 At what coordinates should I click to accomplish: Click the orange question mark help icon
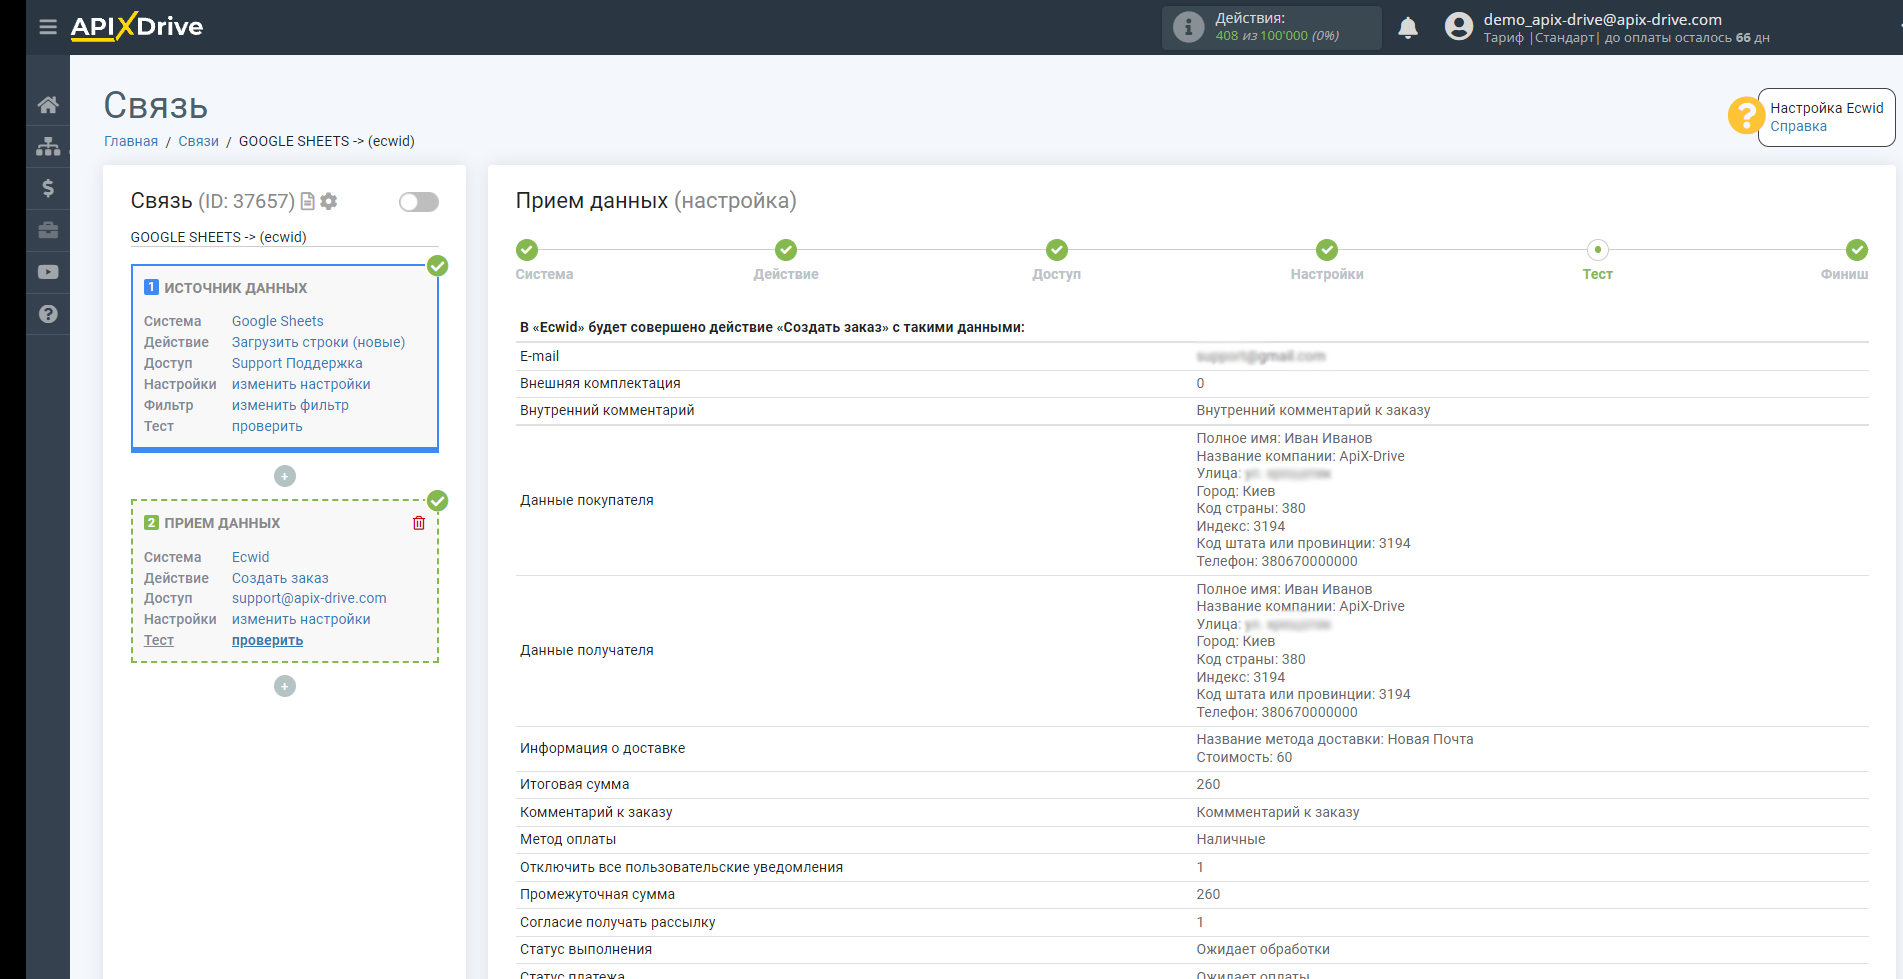point(1745,115)
